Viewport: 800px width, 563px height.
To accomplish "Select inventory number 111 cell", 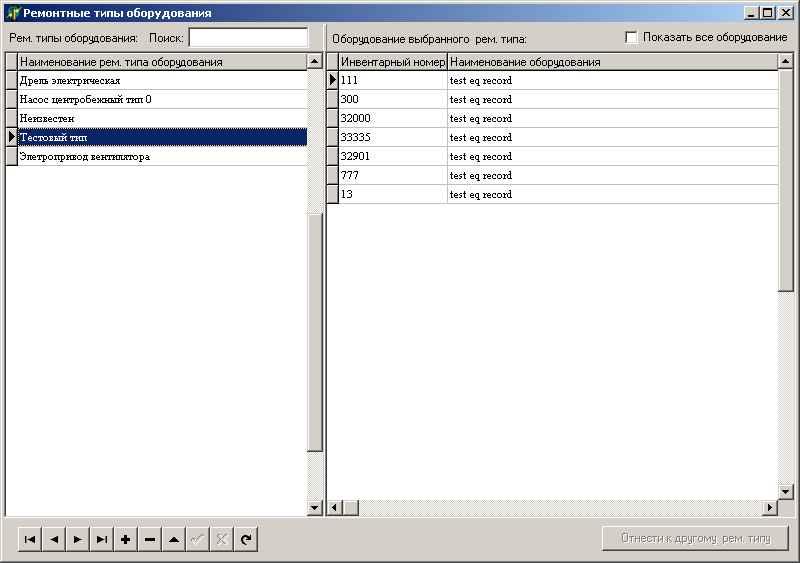I will pyautogui.click(x=393, y=80).
